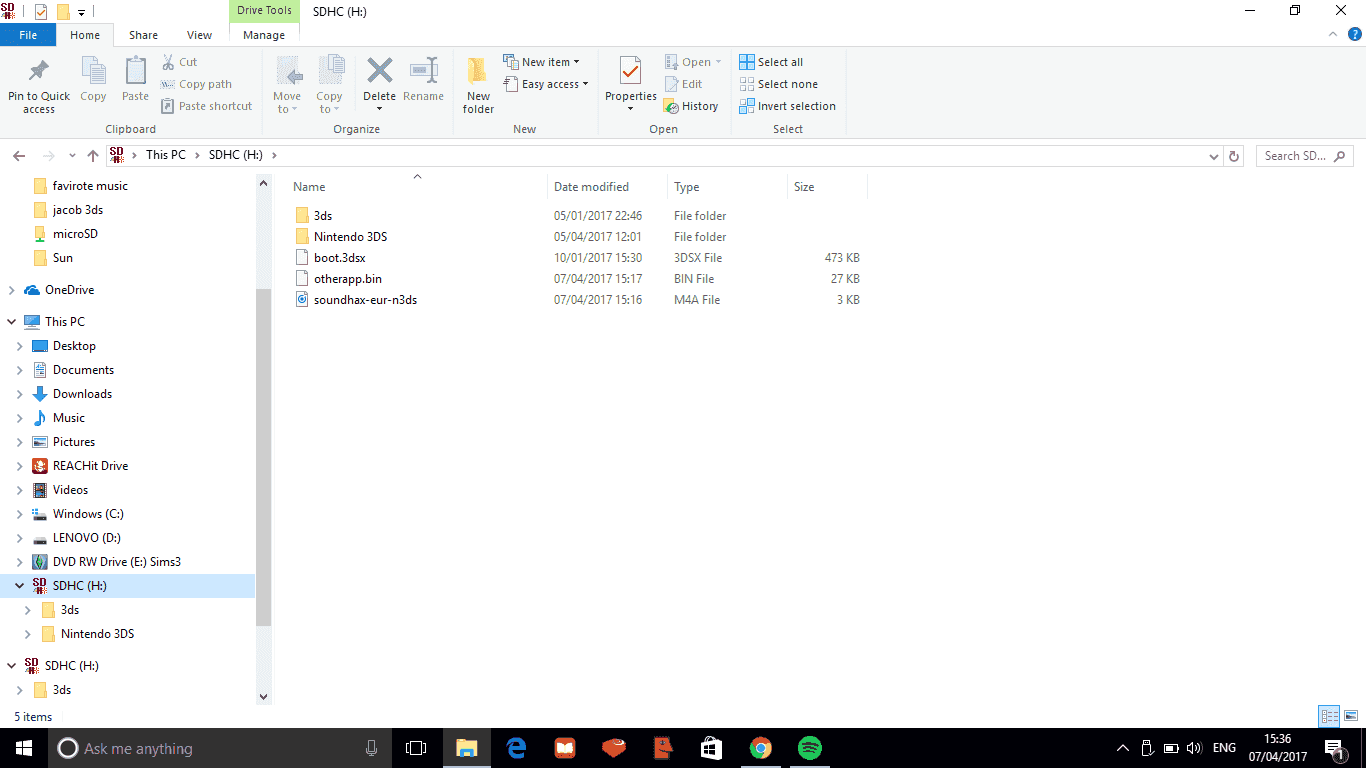
Task: Open Google Chrome from taskbar
Action: click(761, 748)
